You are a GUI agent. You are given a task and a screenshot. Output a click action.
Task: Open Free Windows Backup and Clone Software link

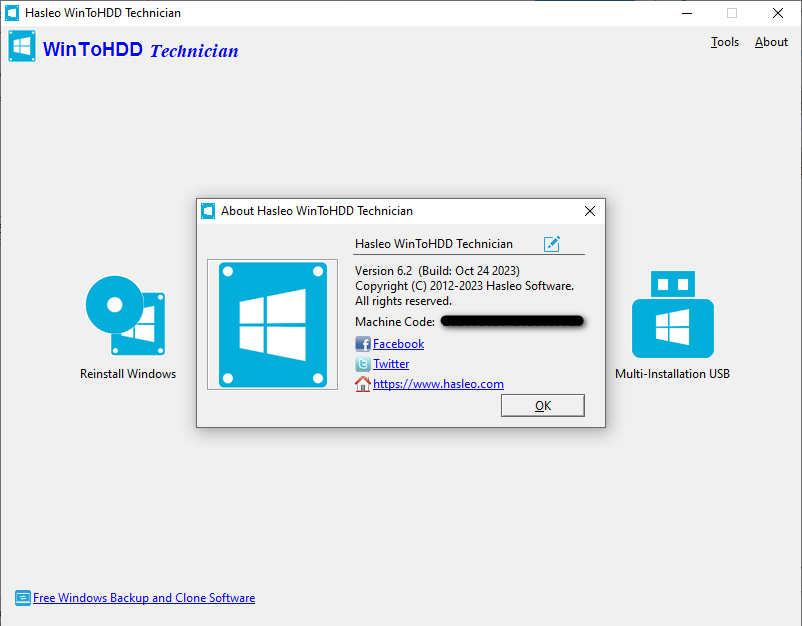point(144,598)
